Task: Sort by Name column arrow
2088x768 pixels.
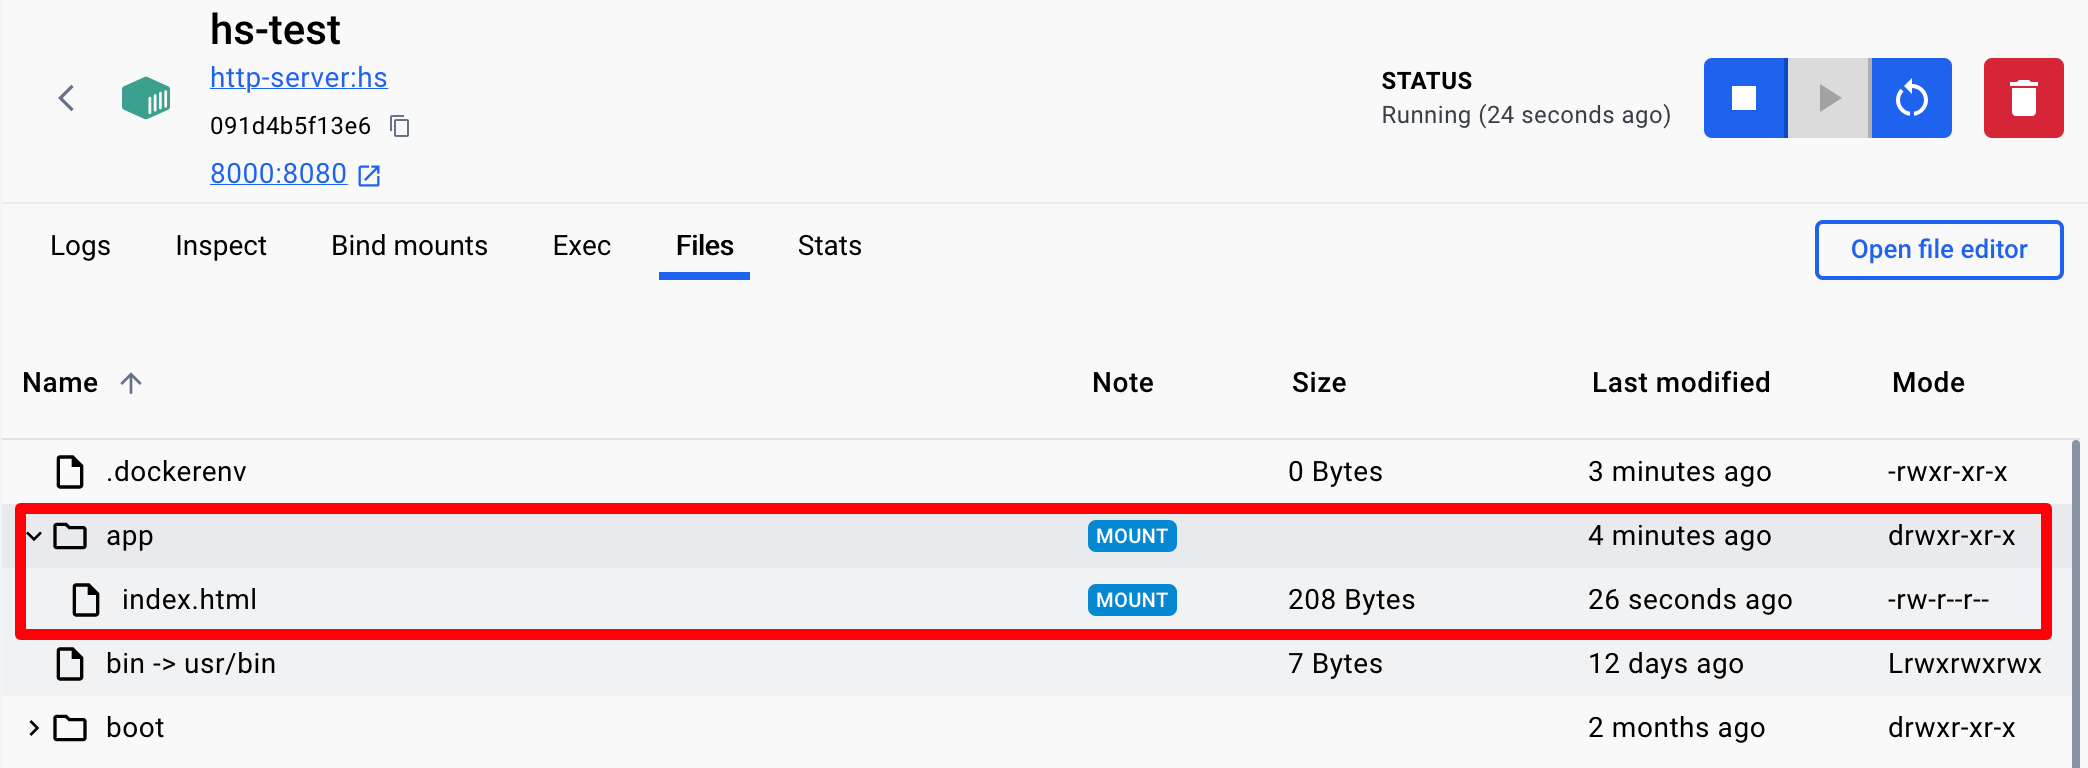Action: (x=131, y=383)
